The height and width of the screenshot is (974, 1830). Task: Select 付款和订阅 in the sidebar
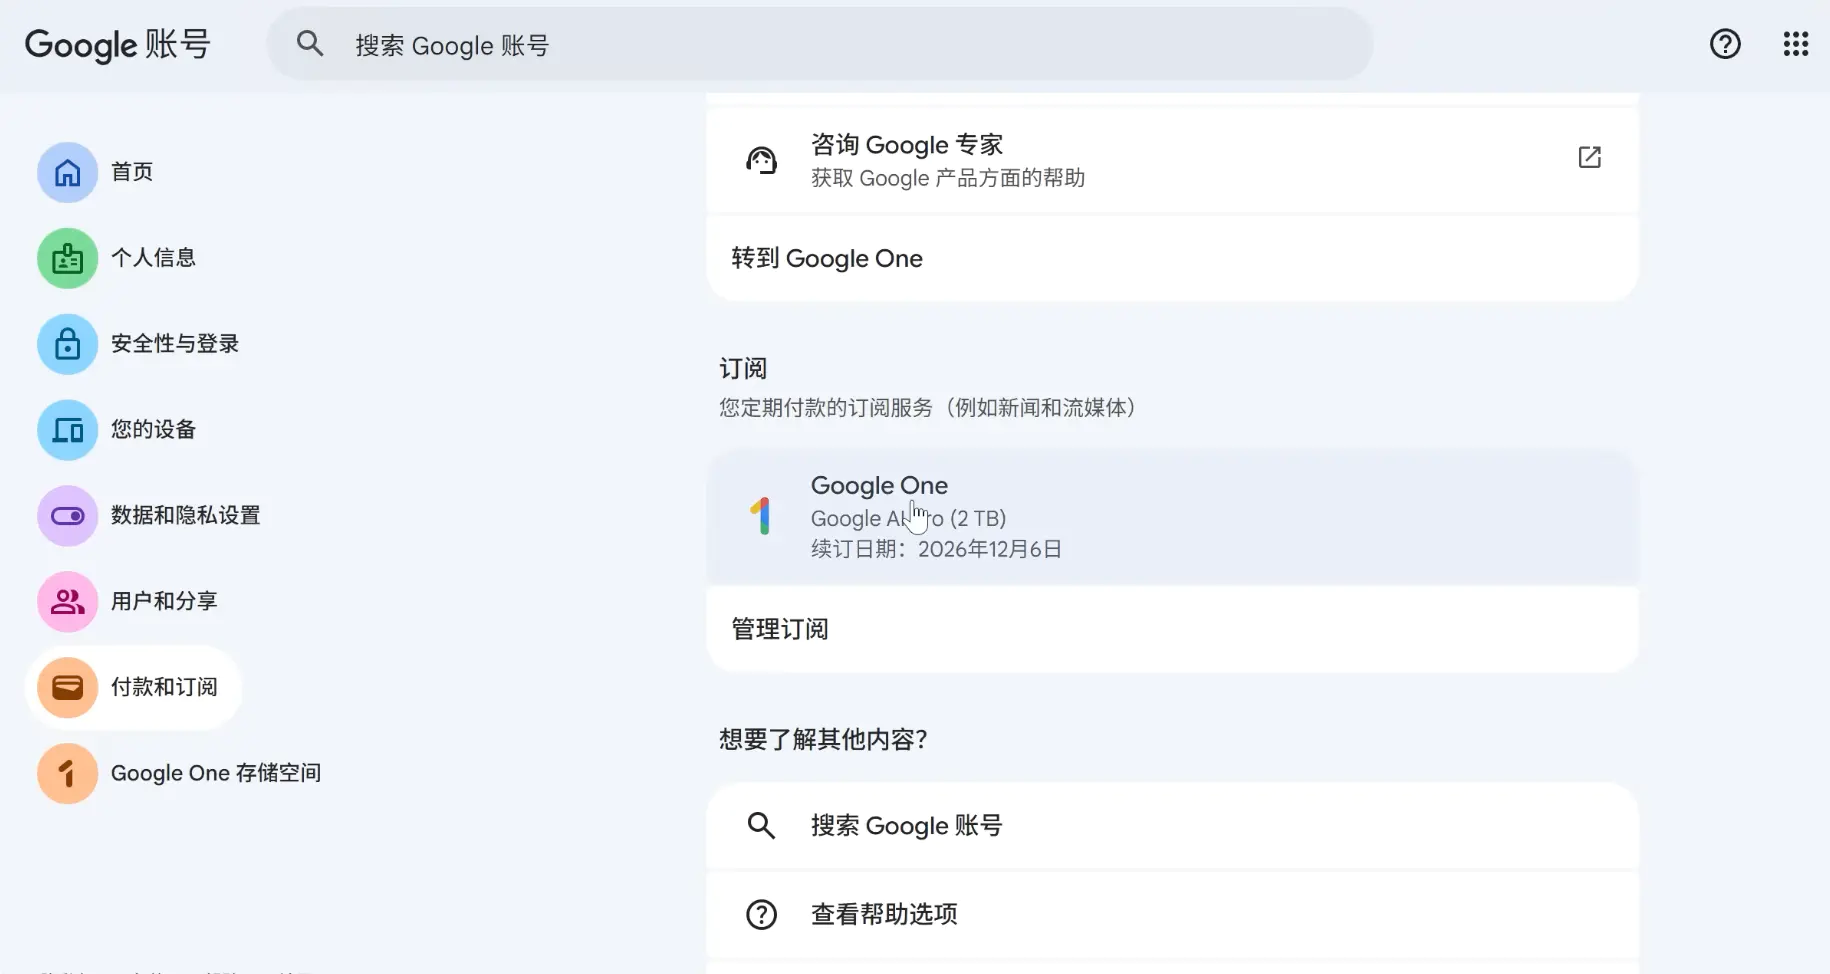pyautogui.click(x=164, y=687)
